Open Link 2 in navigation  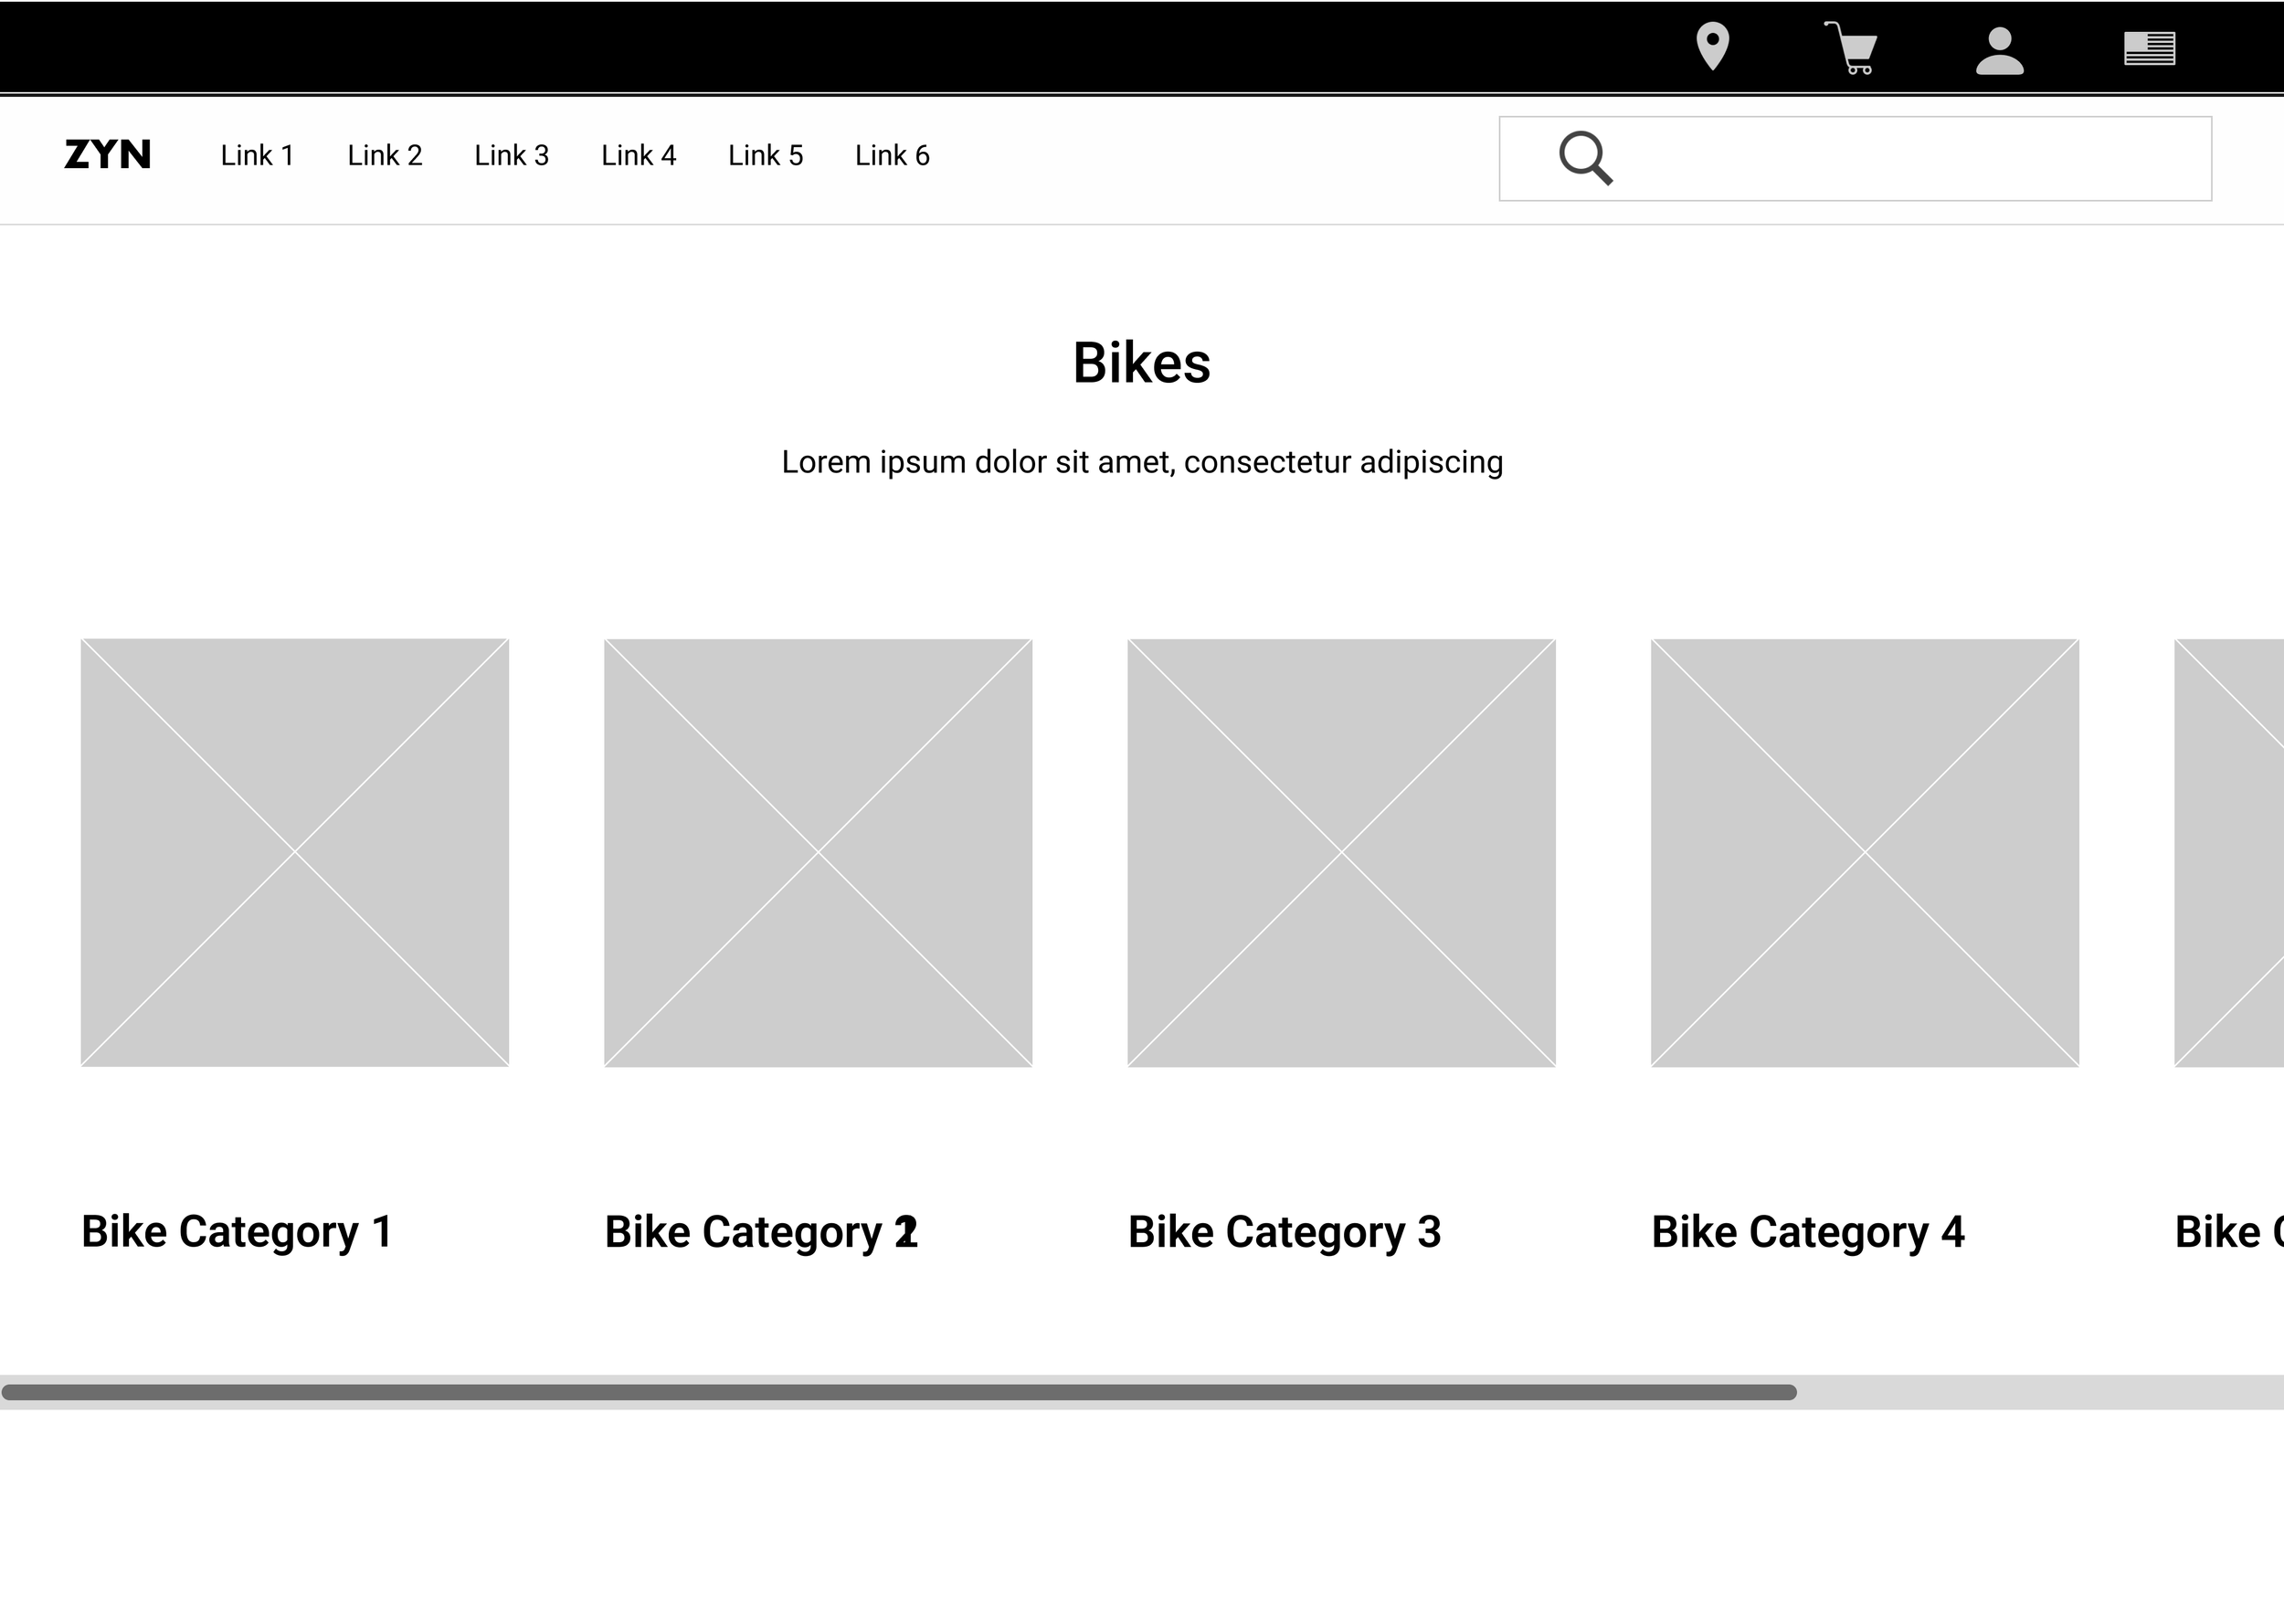[384, 155]
